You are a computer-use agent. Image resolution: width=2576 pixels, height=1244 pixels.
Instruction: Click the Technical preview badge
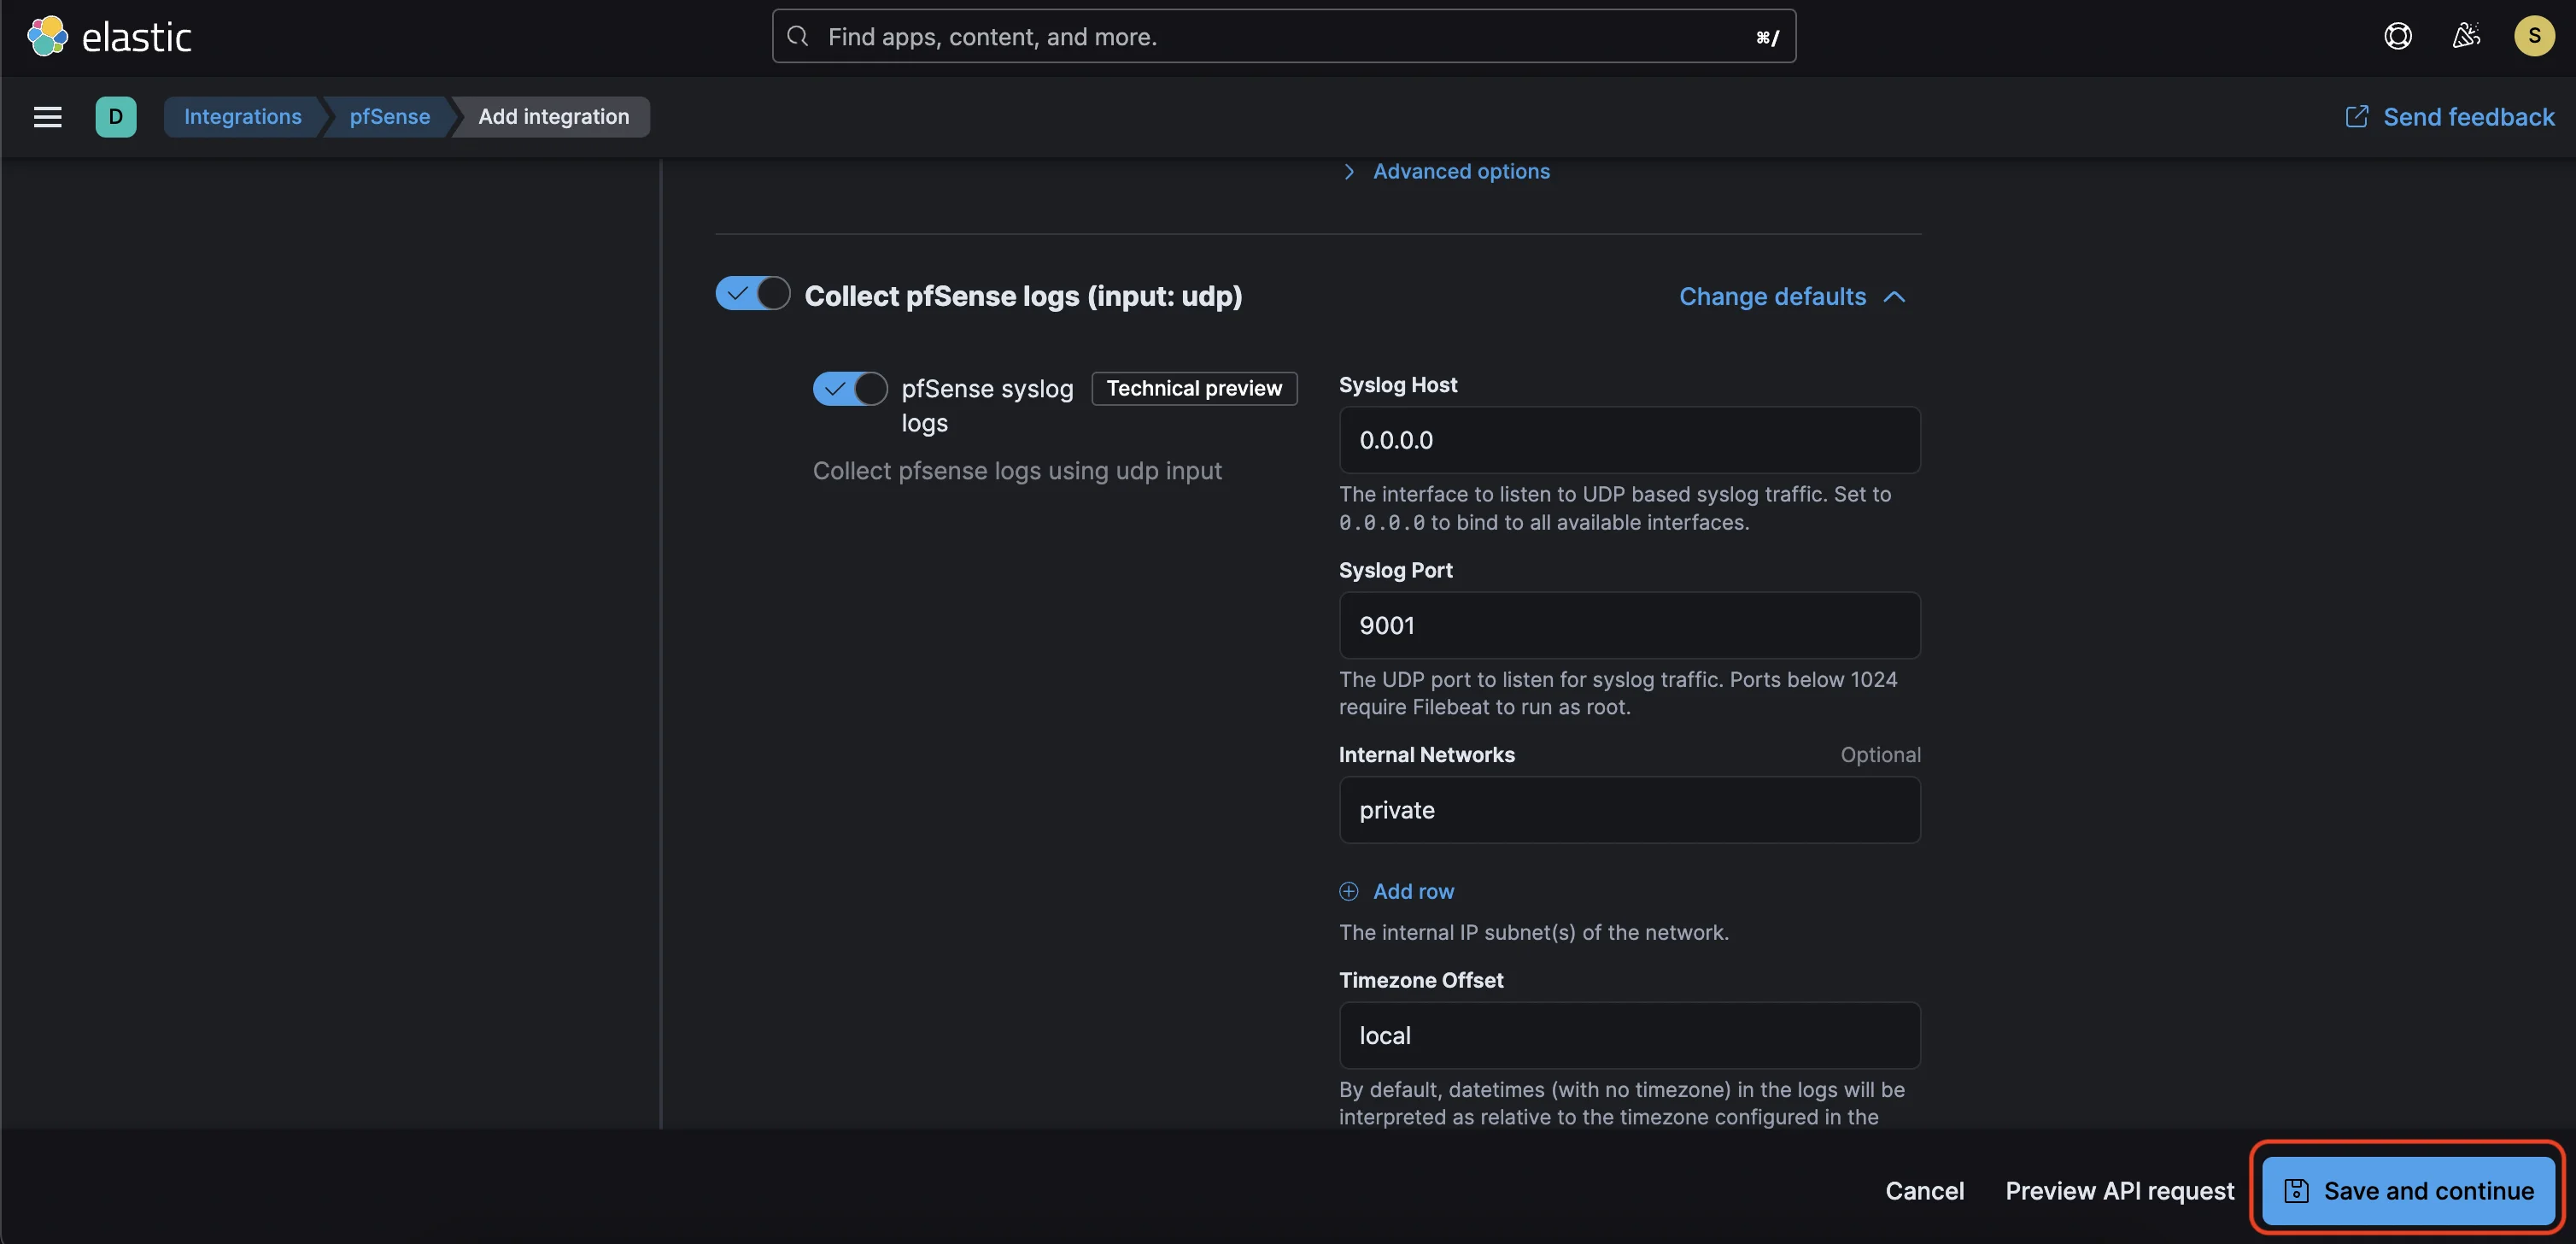(1194, 388)
